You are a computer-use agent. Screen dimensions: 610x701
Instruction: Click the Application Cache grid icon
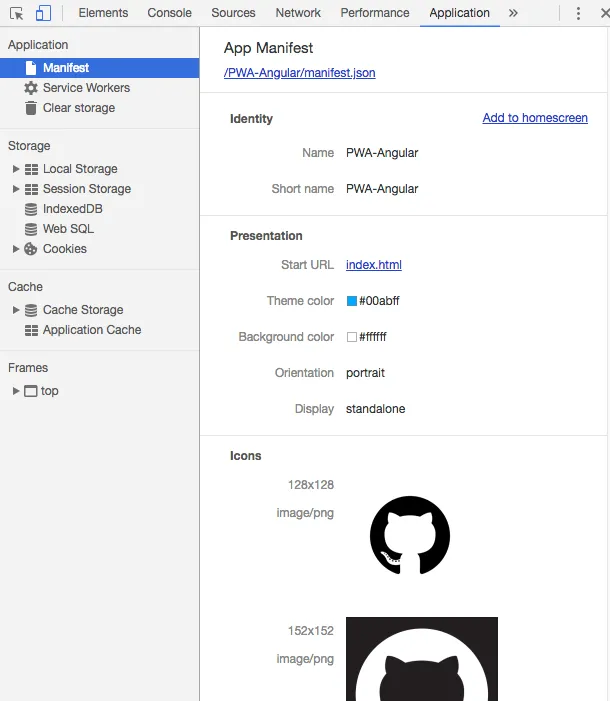click(31, 330)
